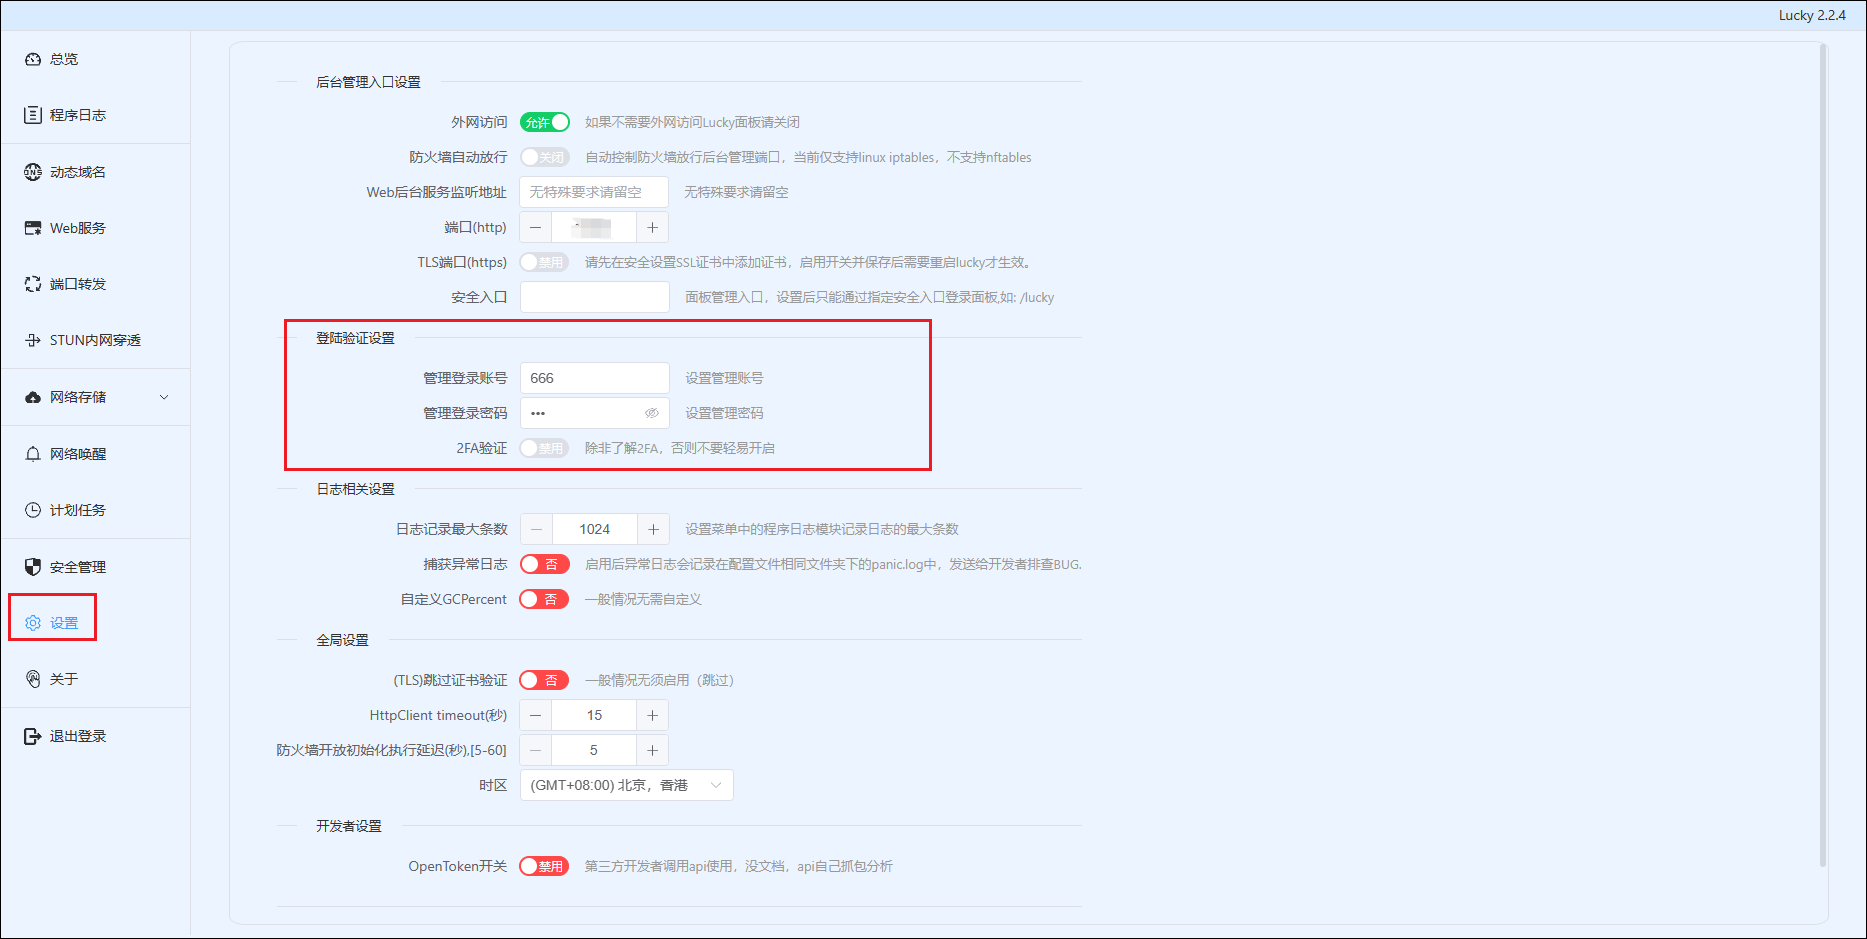Click the 安全入口 input field

(x=594, y=297)
